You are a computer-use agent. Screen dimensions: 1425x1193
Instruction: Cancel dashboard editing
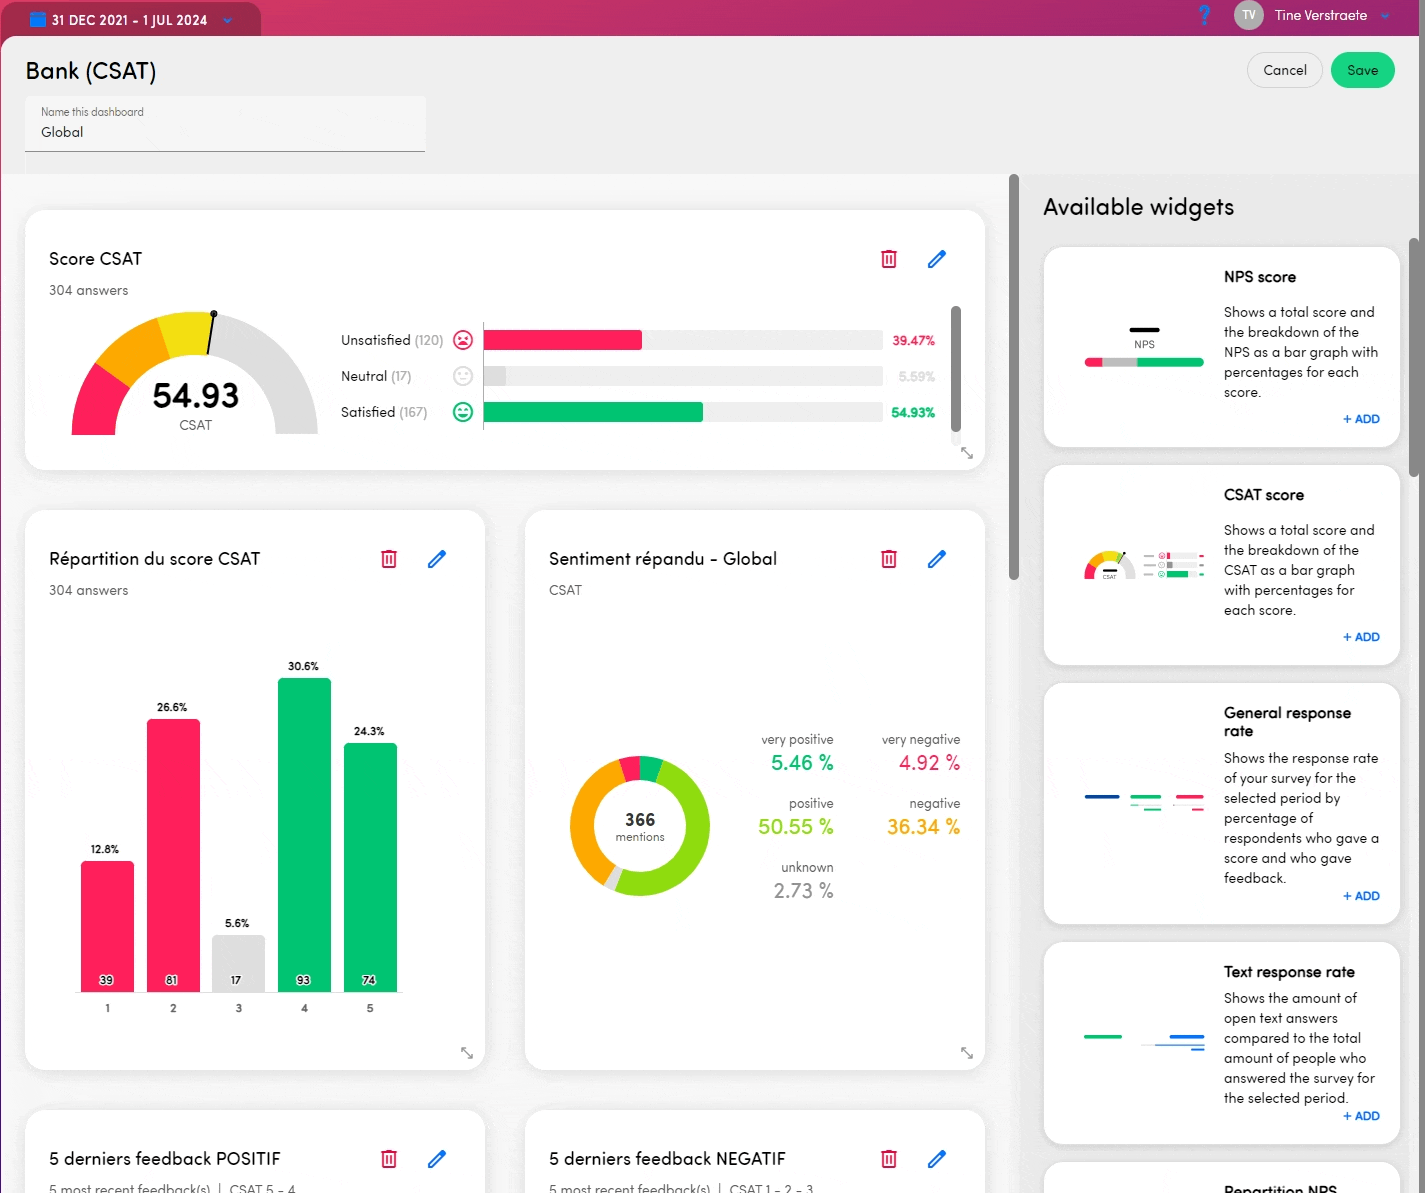tap(1284, 70)
